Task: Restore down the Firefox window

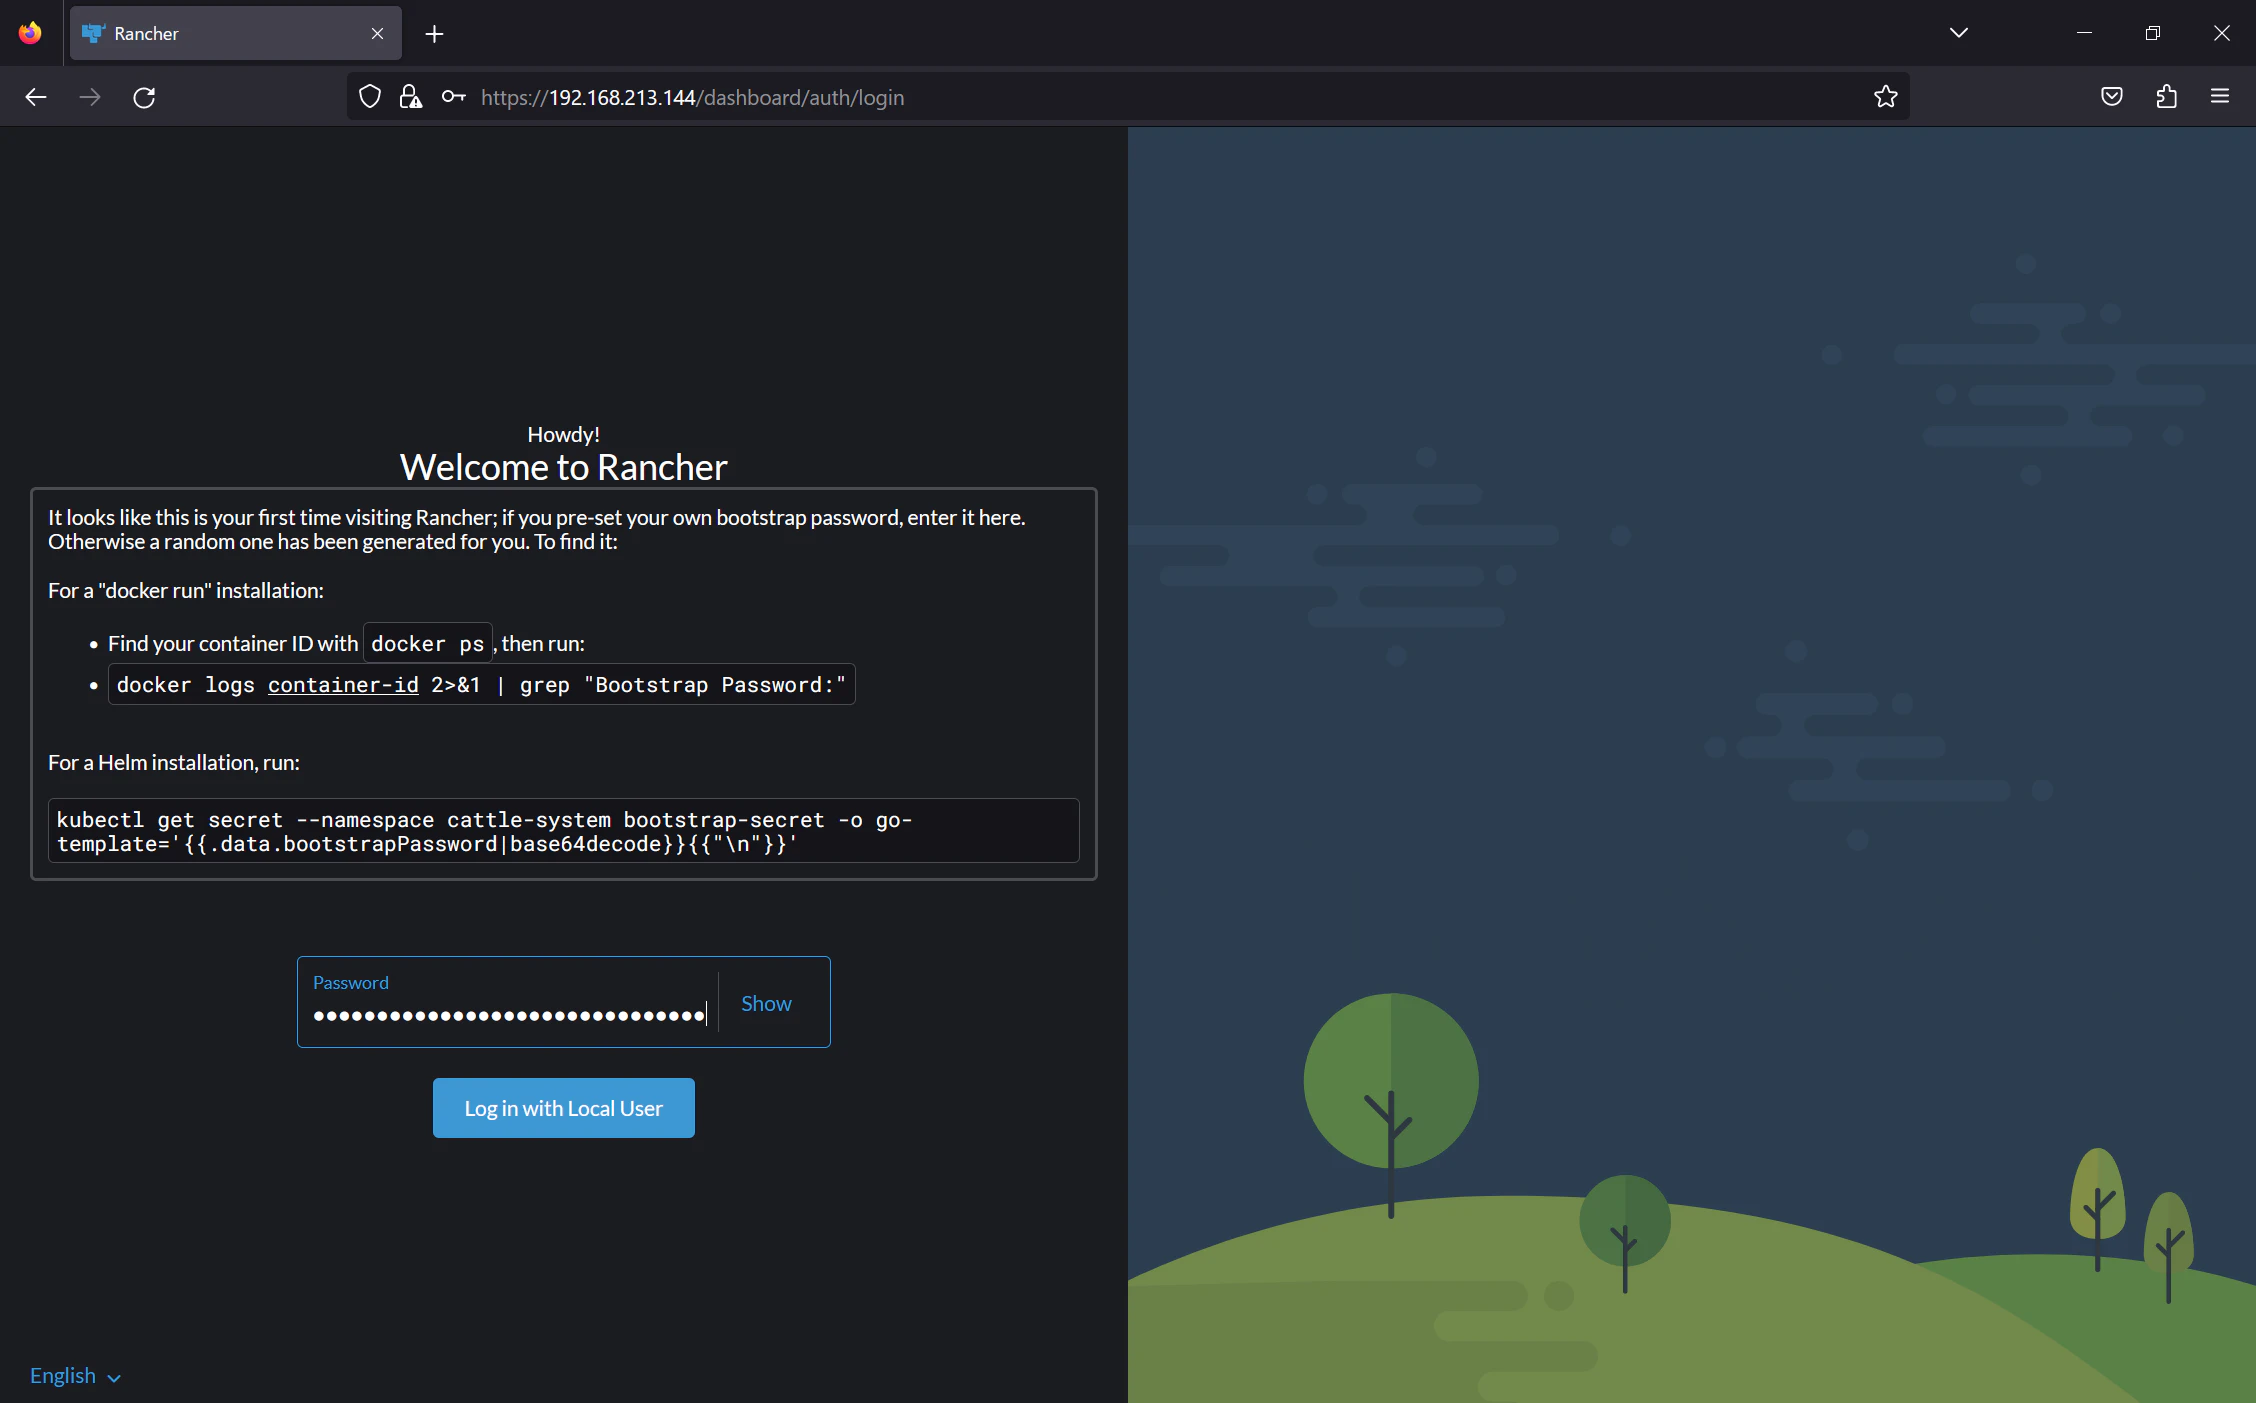Action: tap(2153, 33)
